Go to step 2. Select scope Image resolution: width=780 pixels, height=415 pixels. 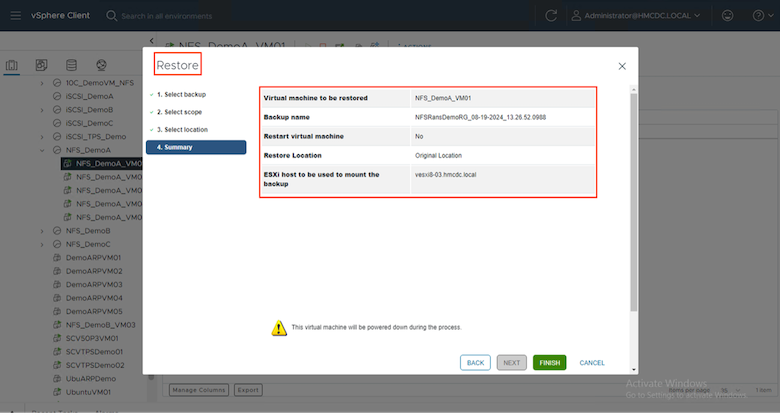point(179,112)
